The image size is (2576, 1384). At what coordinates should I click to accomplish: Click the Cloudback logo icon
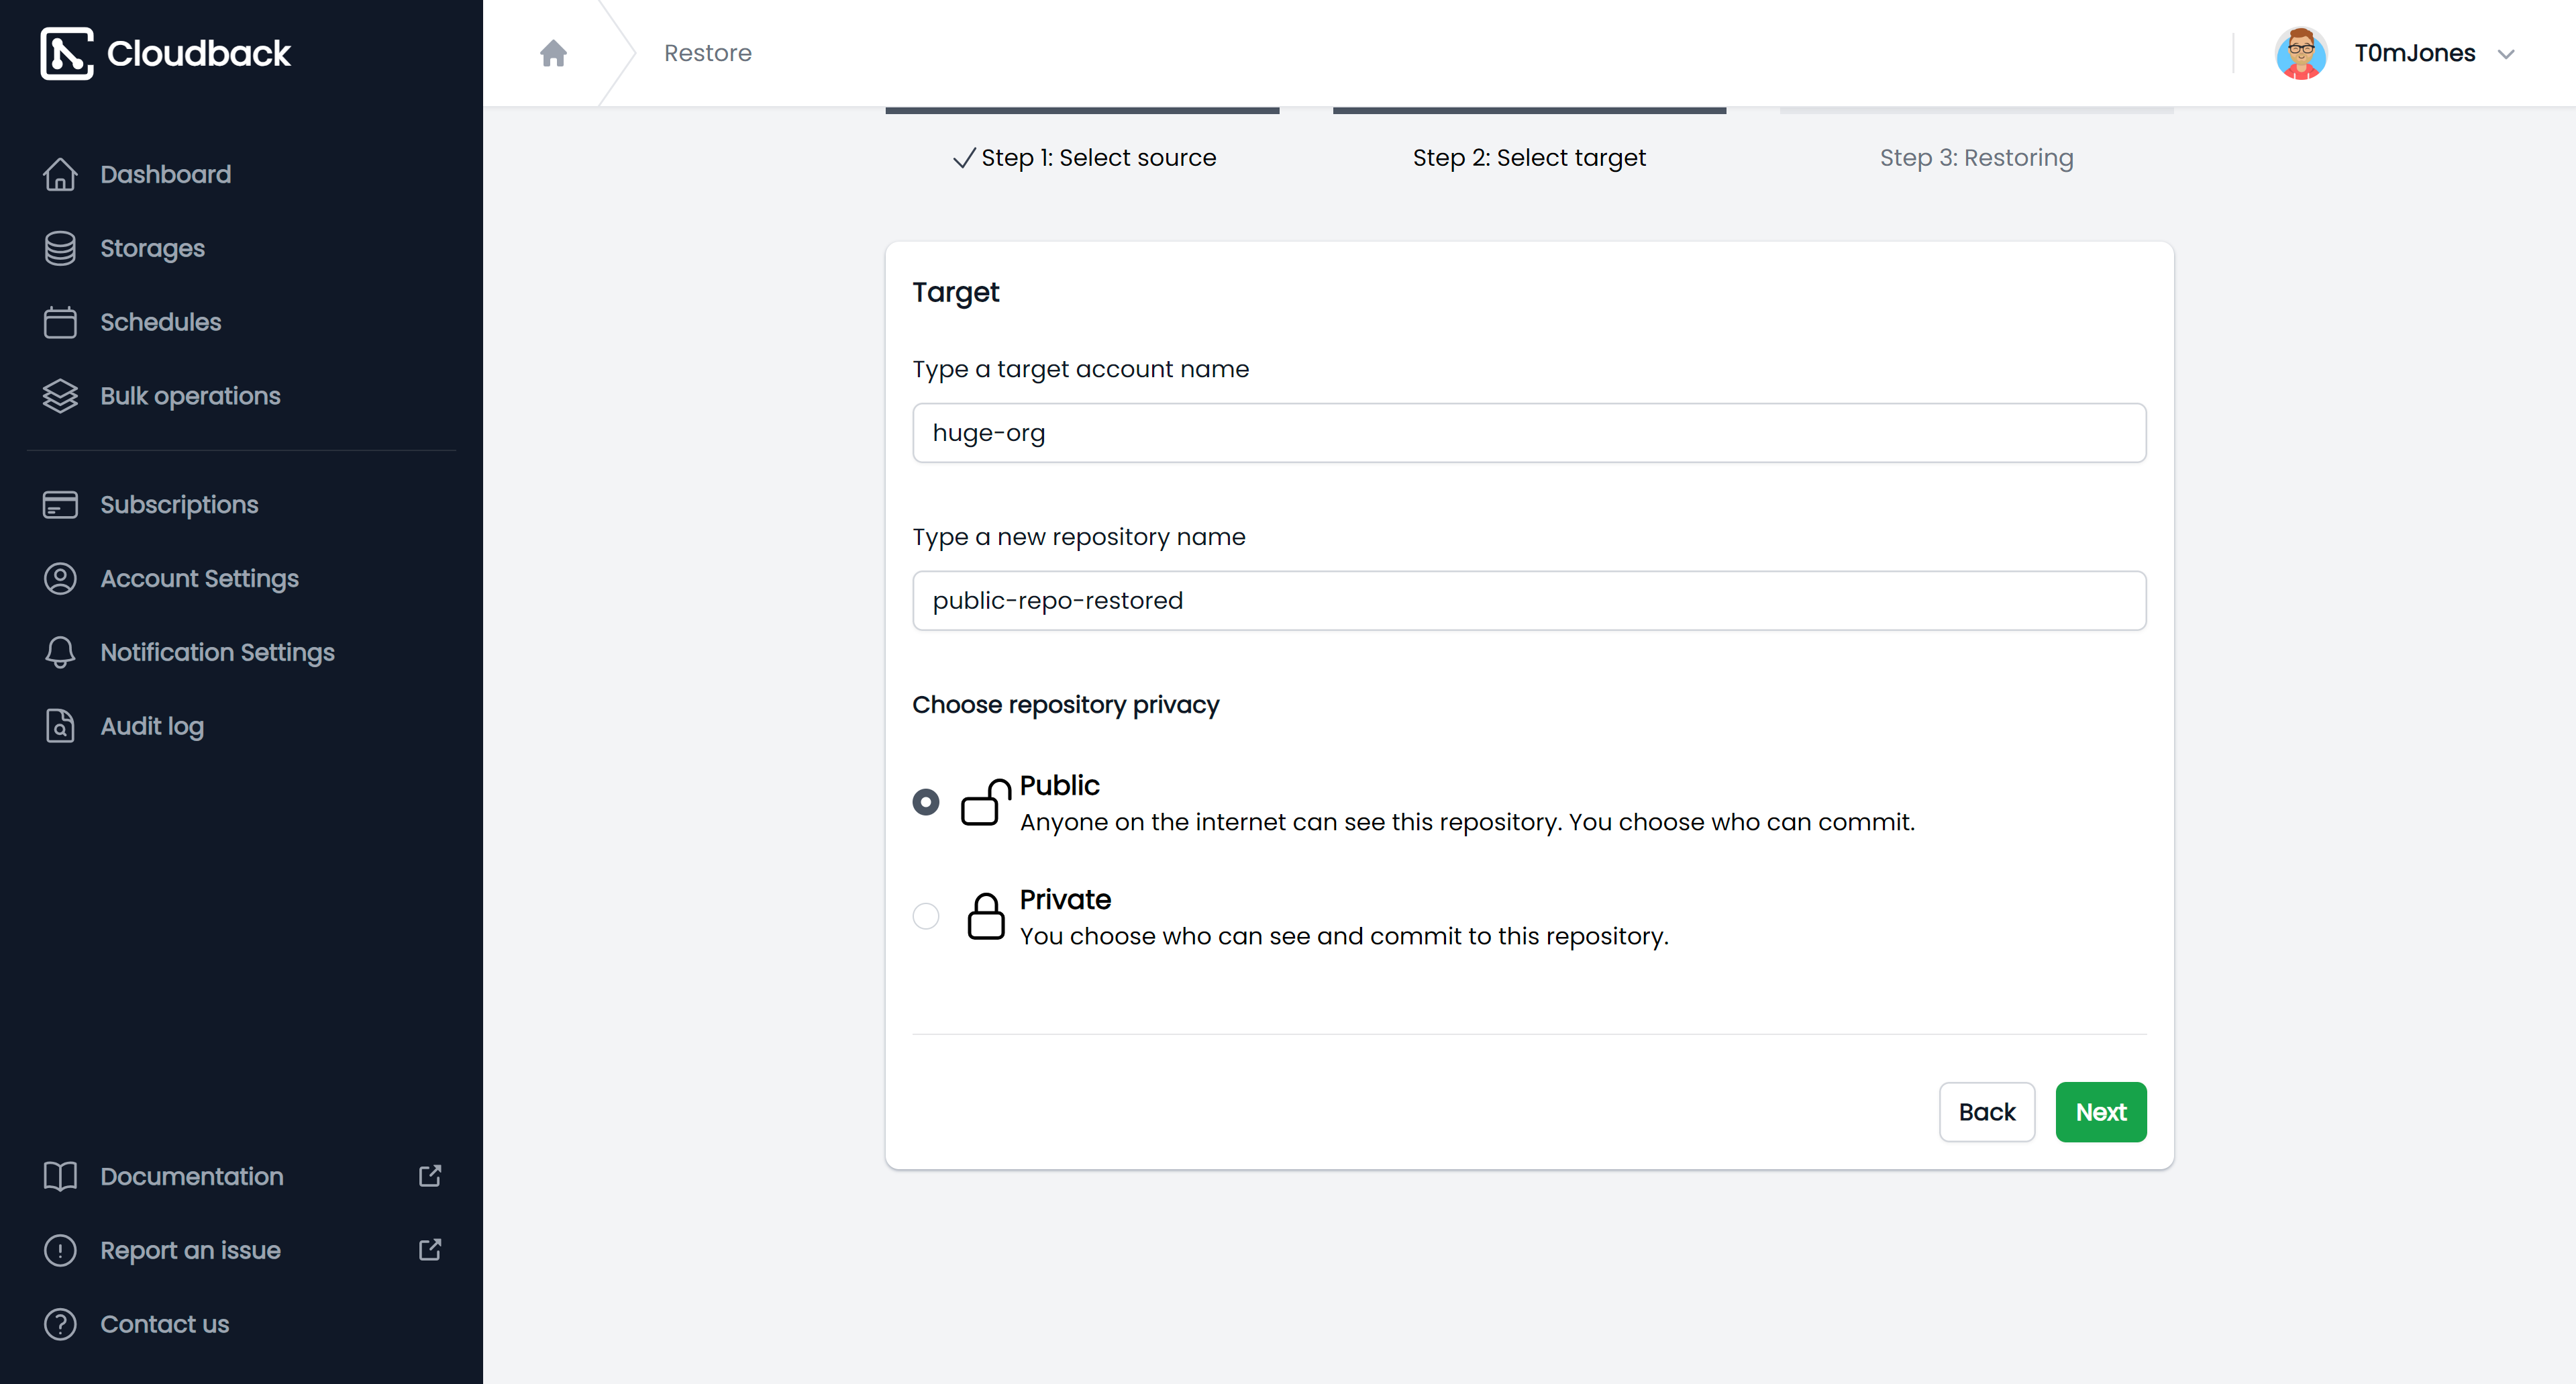click(x=66, y=53)
